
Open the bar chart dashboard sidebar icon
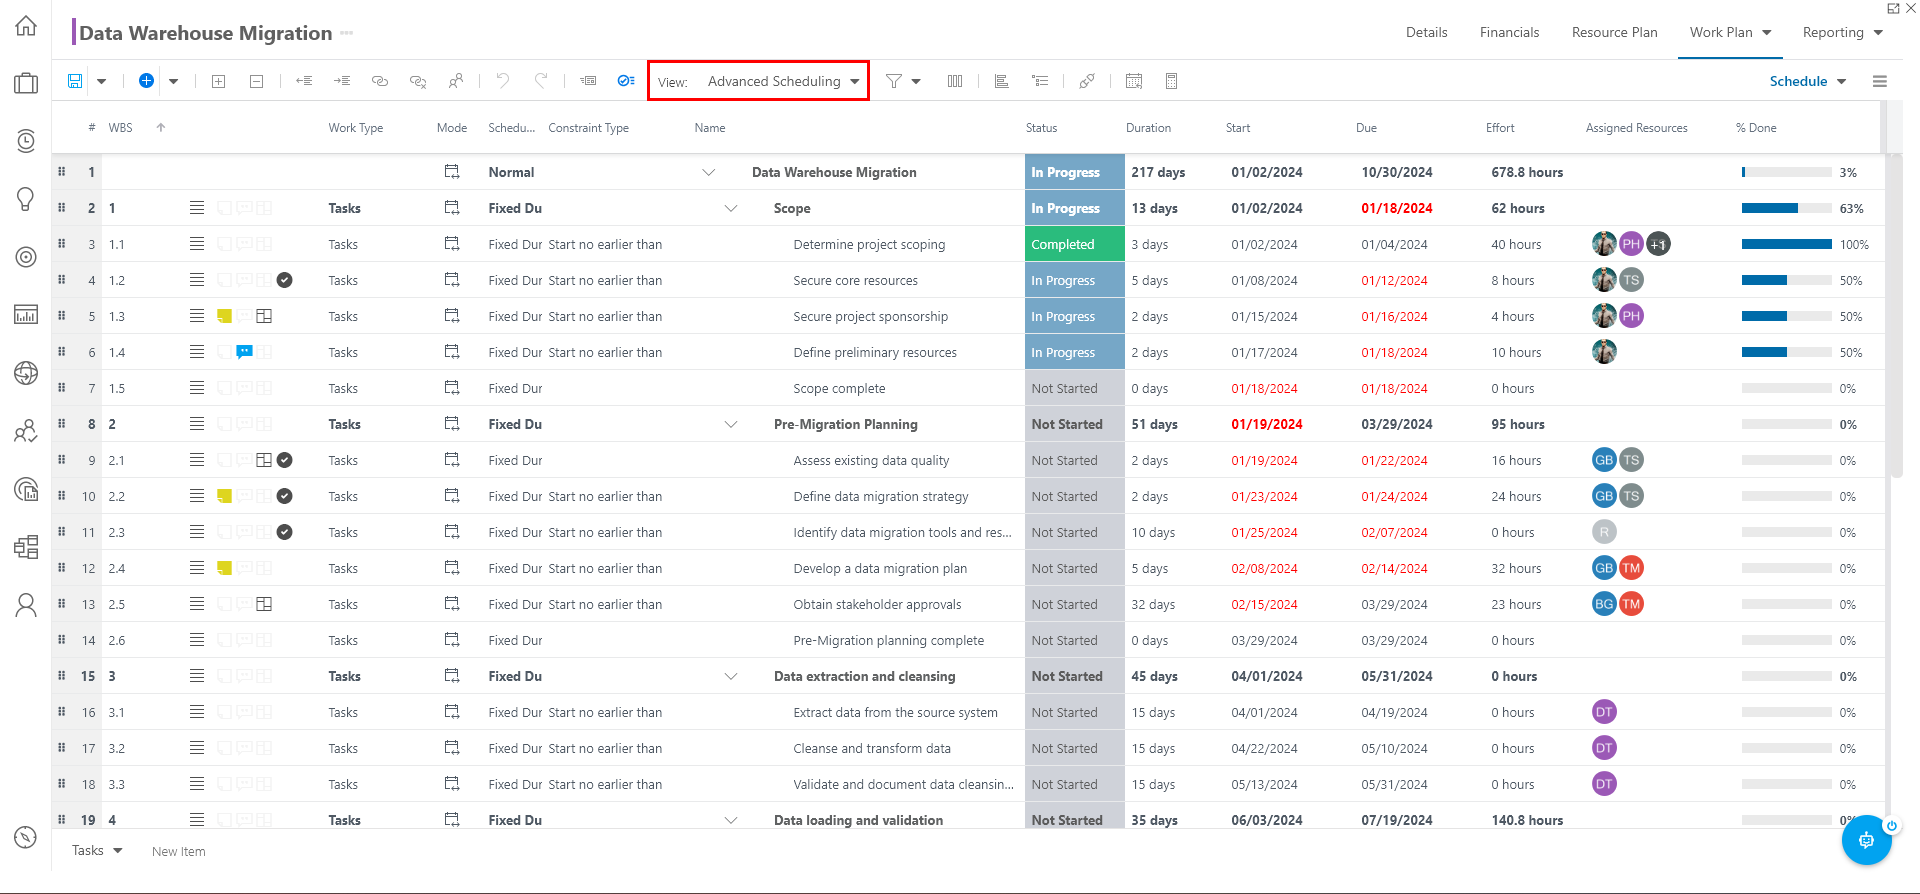[x=26, y=315]
